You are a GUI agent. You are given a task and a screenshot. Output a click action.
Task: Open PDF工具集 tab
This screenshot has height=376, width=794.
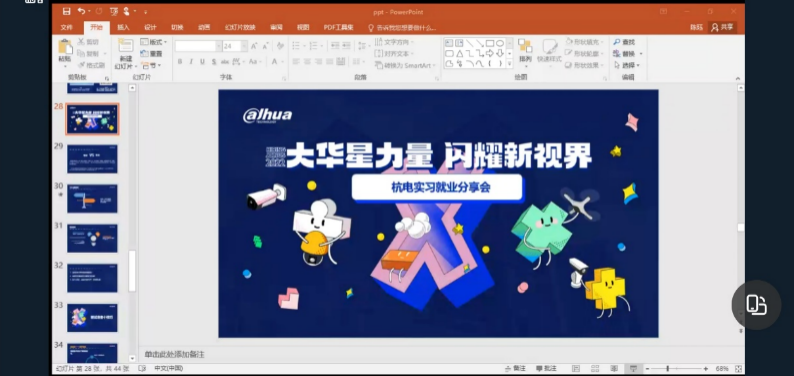pyautogui.click(x=338, y=27)
